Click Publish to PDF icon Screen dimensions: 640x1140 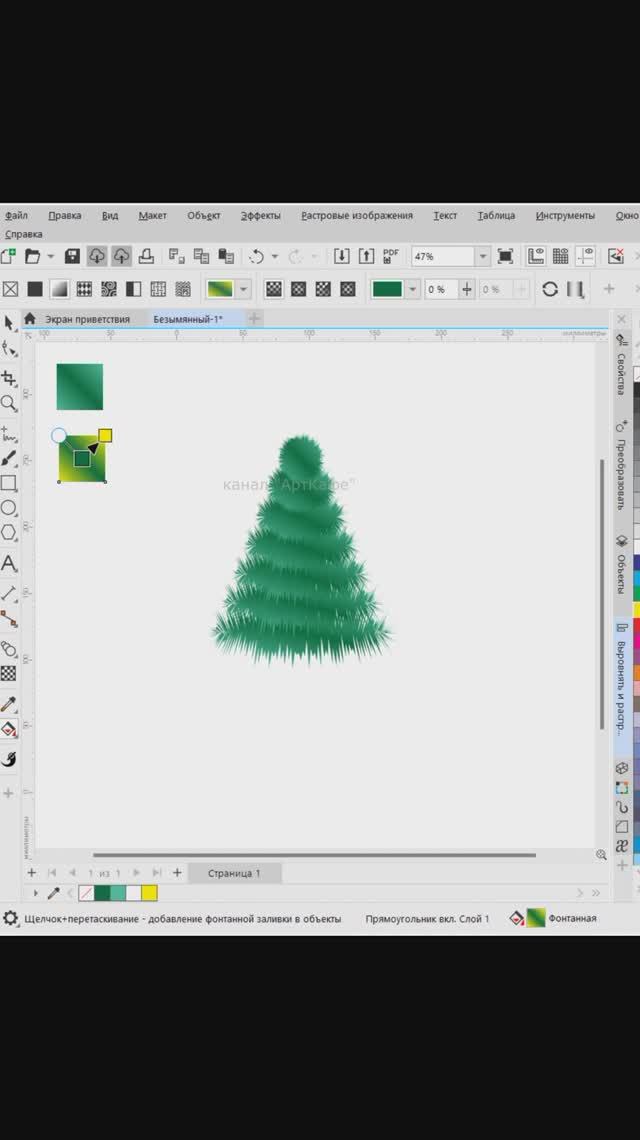coord(391,256)
